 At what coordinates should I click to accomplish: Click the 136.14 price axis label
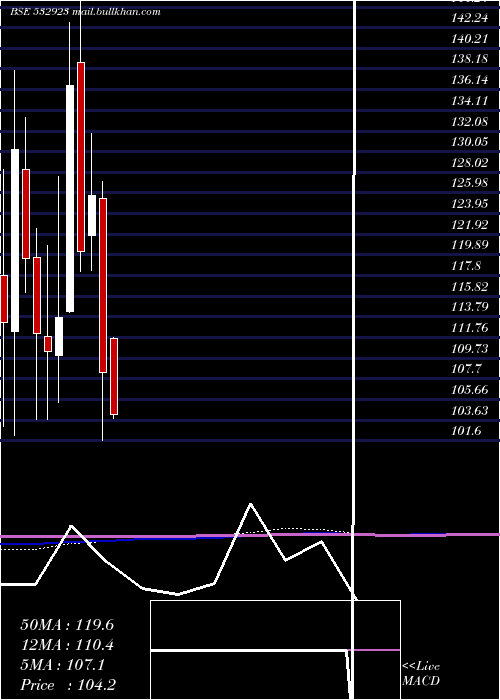tap(469, 80)
